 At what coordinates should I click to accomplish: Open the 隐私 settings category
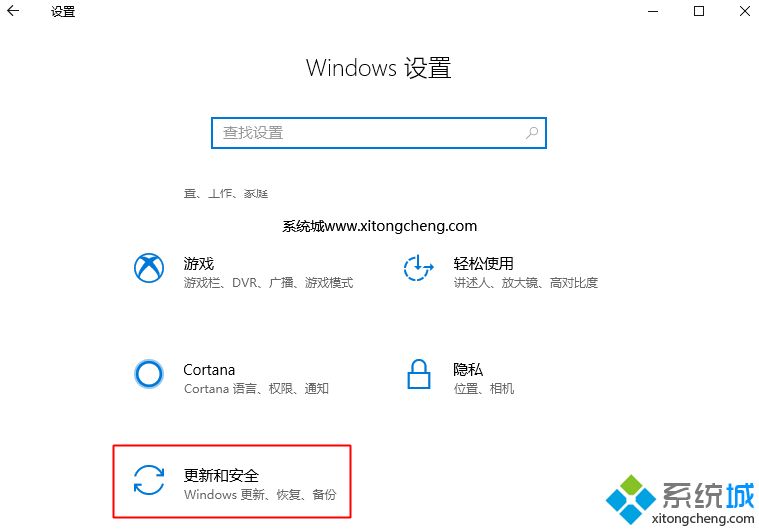468,370
